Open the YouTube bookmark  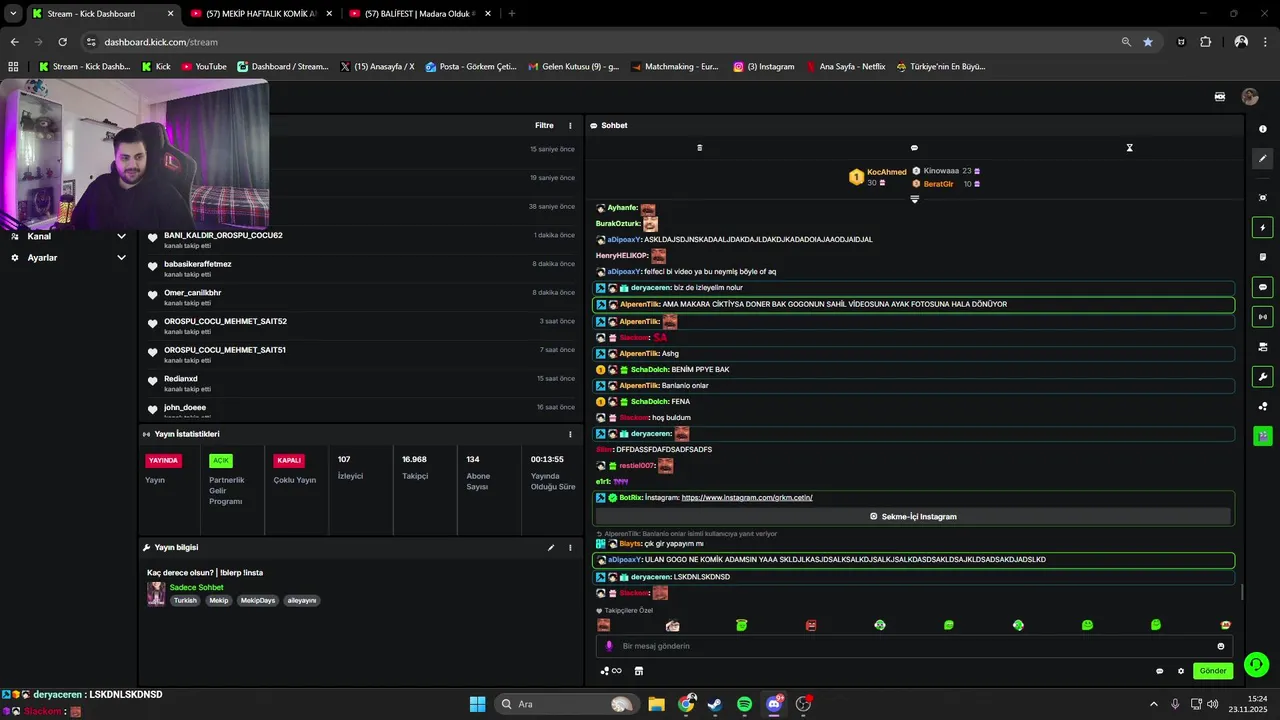203,67
